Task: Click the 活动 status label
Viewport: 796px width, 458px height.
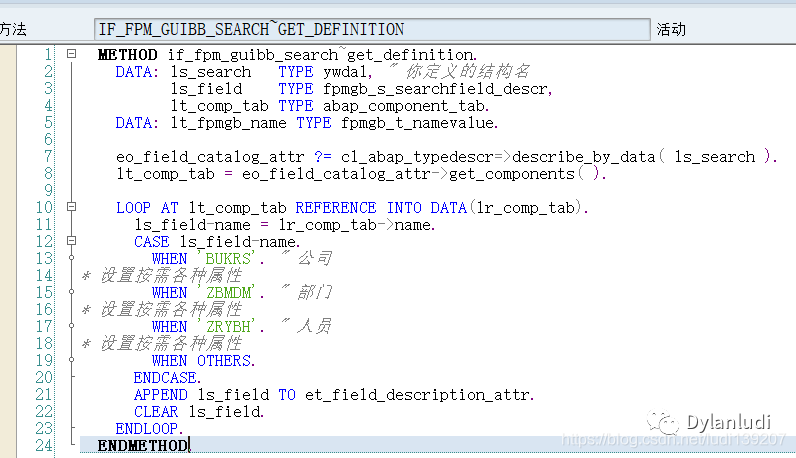Action: point(671,29)
